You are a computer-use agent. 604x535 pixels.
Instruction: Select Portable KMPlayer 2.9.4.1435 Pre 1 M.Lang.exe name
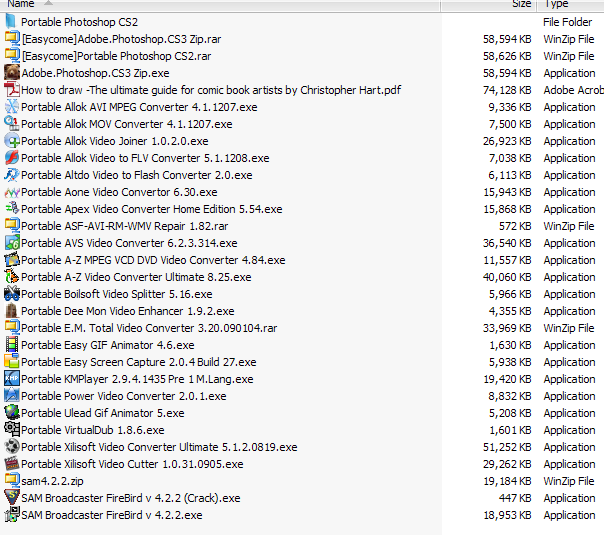pos(137,379)
